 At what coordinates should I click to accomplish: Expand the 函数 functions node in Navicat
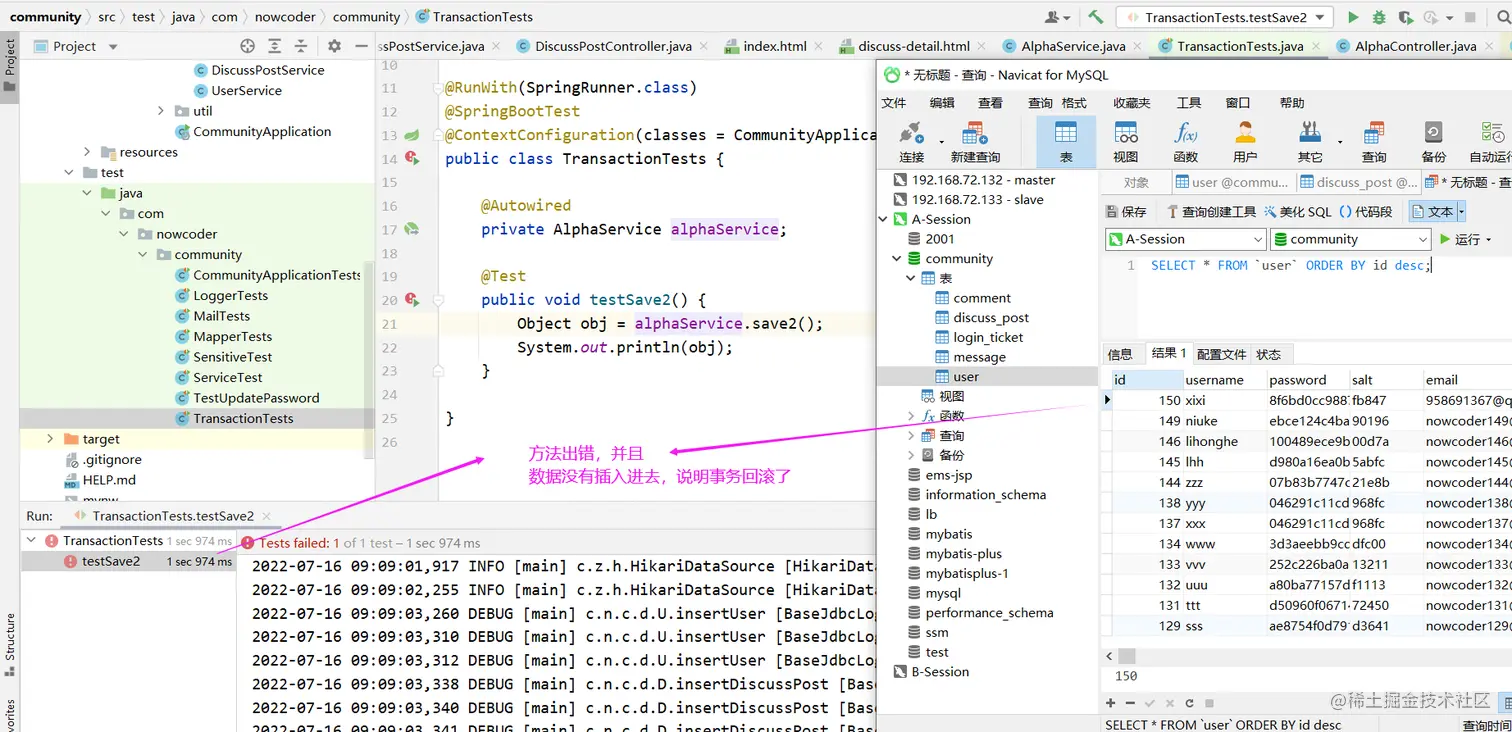coord(910,416)
